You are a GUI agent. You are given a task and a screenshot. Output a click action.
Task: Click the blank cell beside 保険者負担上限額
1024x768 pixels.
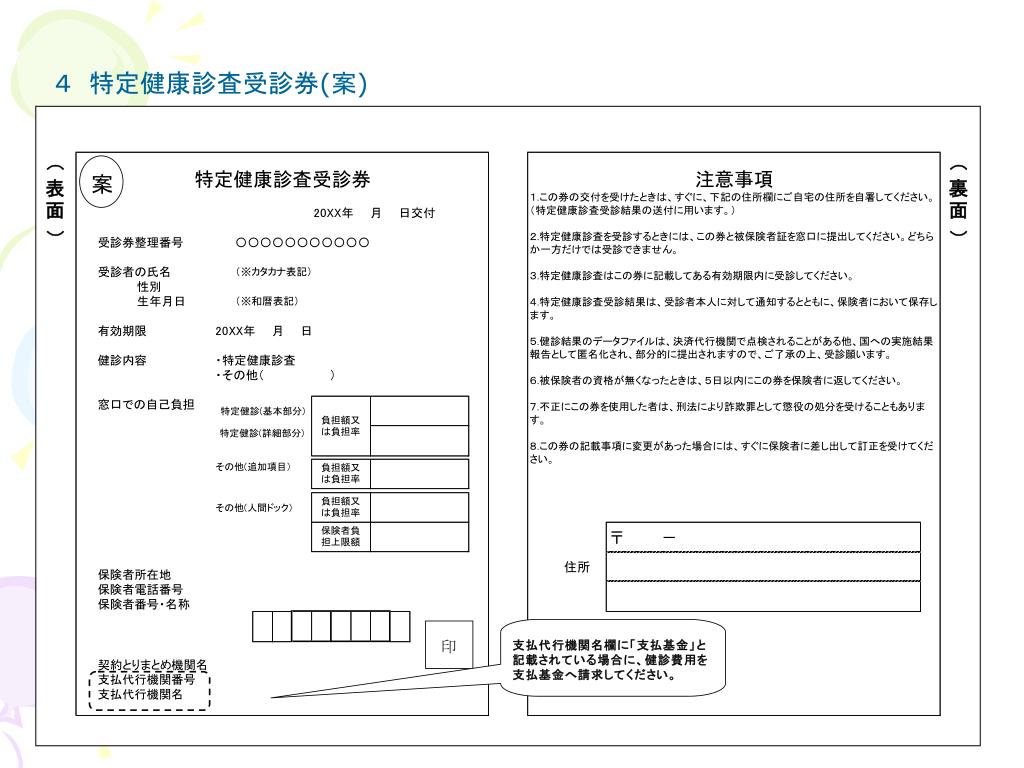[x=419, y=537]
